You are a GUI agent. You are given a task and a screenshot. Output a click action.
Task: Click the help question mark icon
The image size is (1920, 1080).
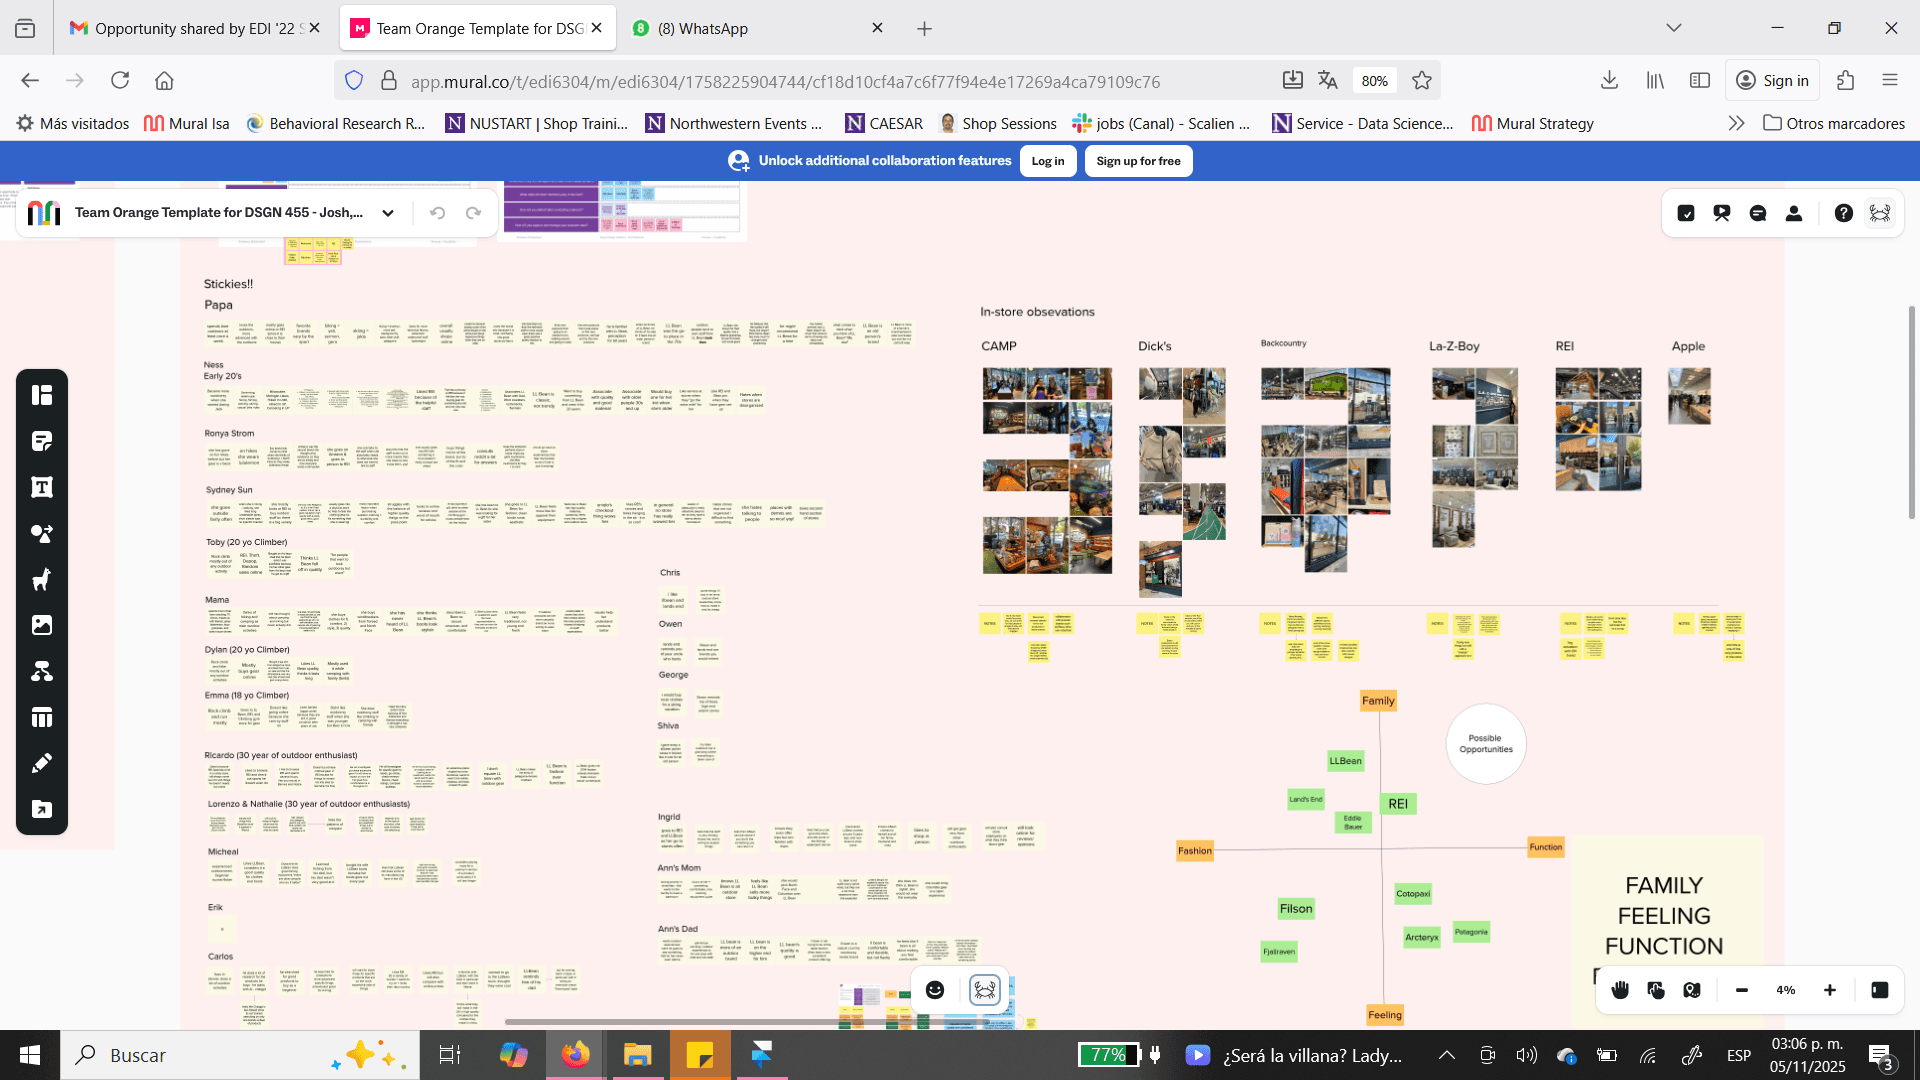click(x=1843, y=213)
